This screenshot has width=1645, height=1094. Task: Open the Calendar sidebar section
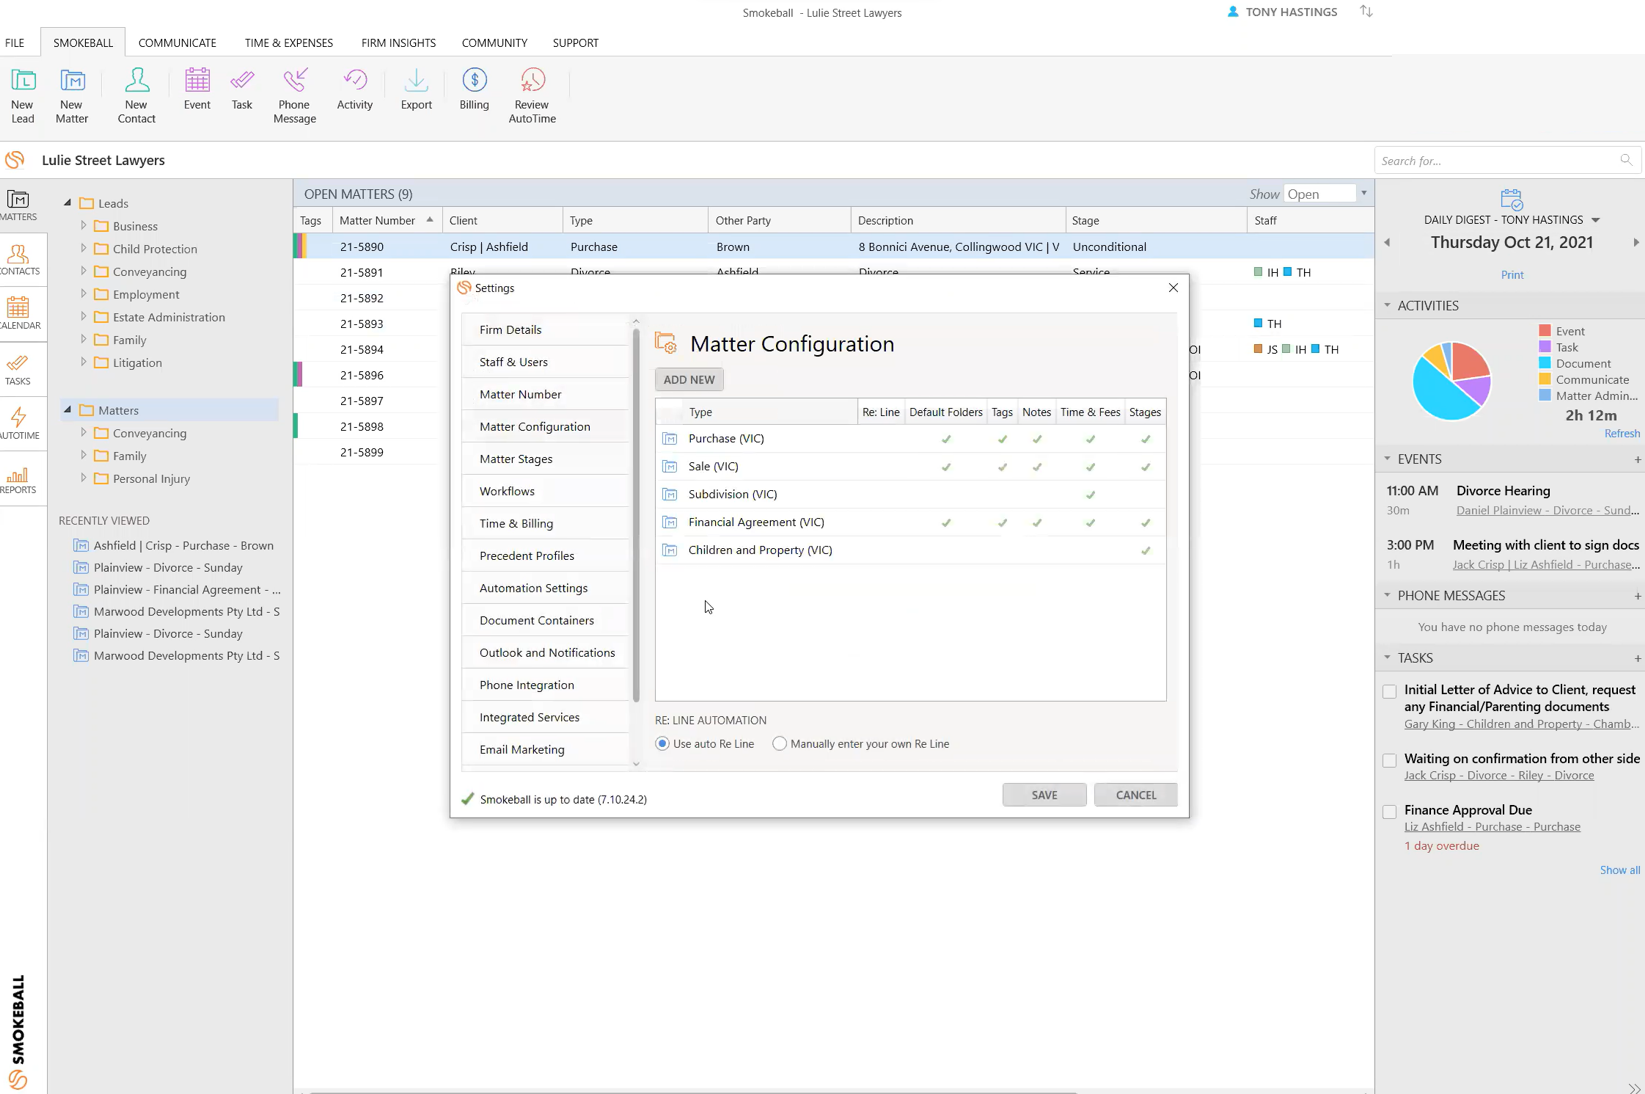click(x=18, y=314)
